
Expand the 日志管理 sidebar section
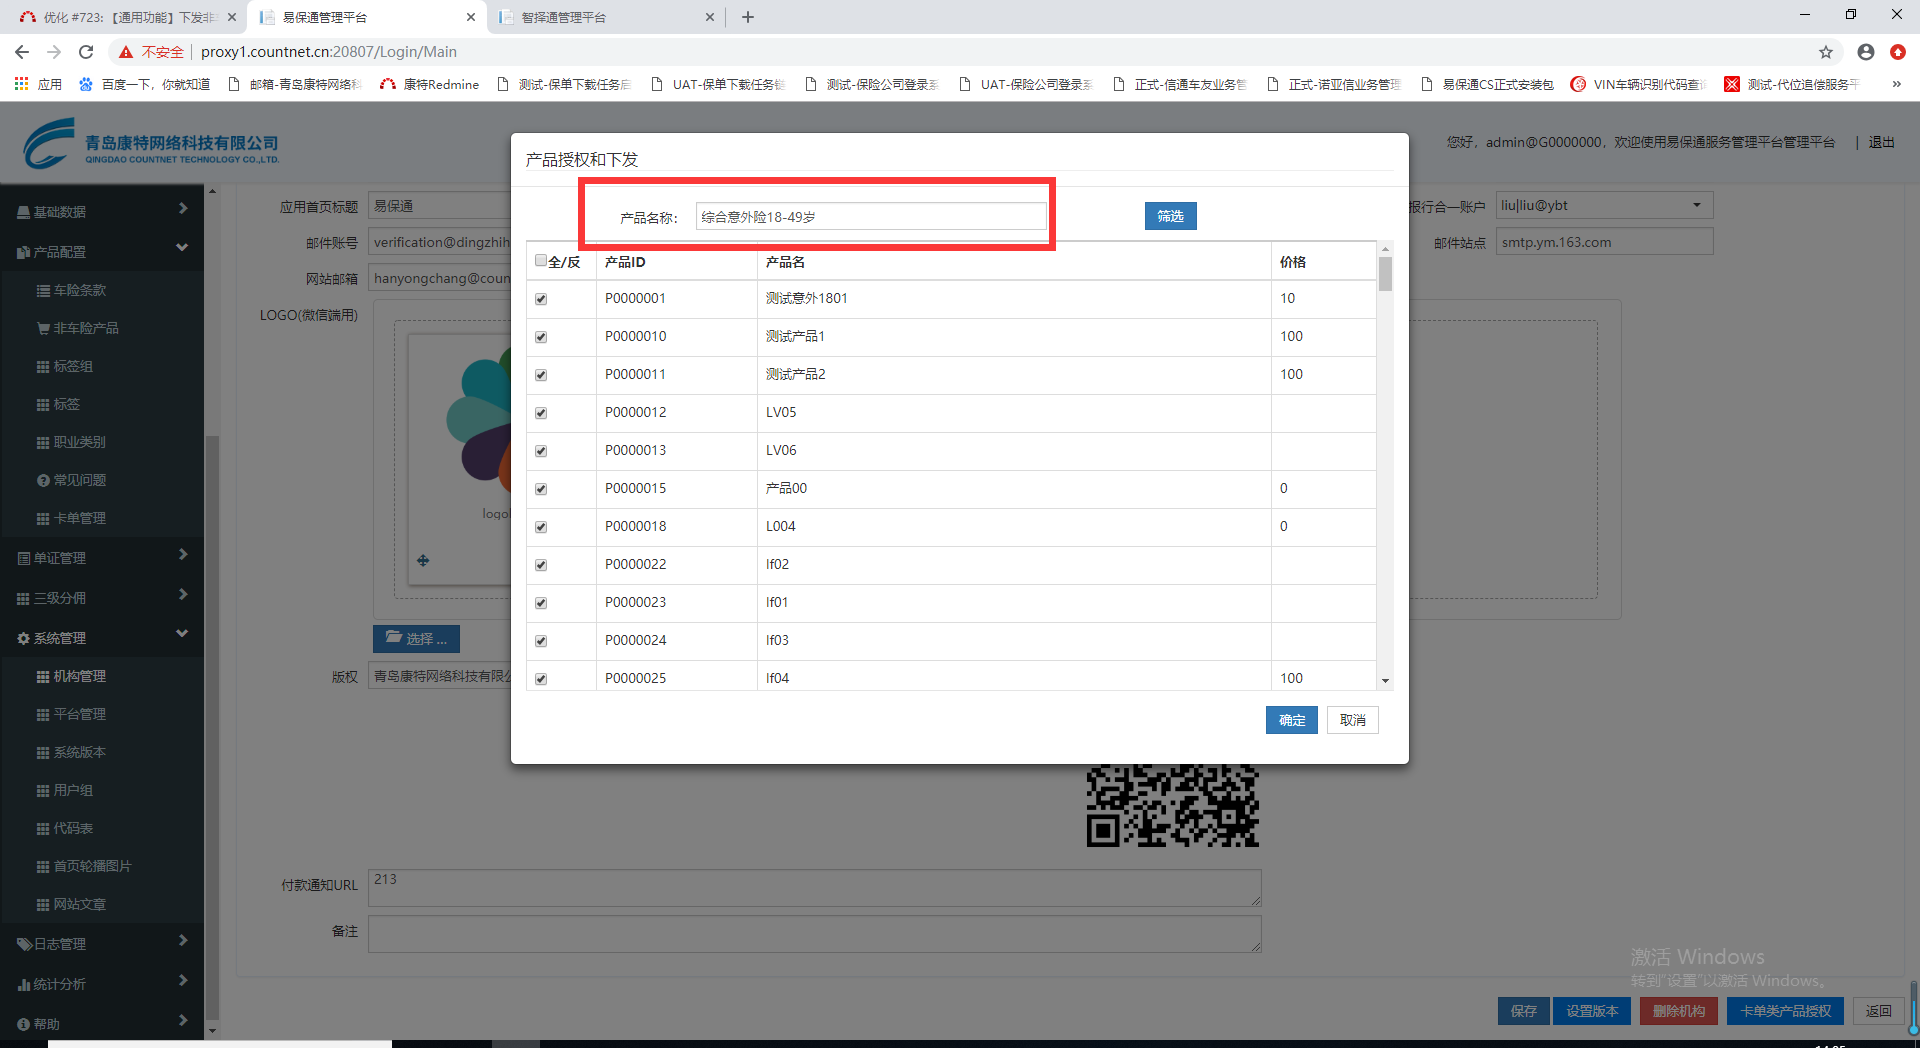click(102, 943)
